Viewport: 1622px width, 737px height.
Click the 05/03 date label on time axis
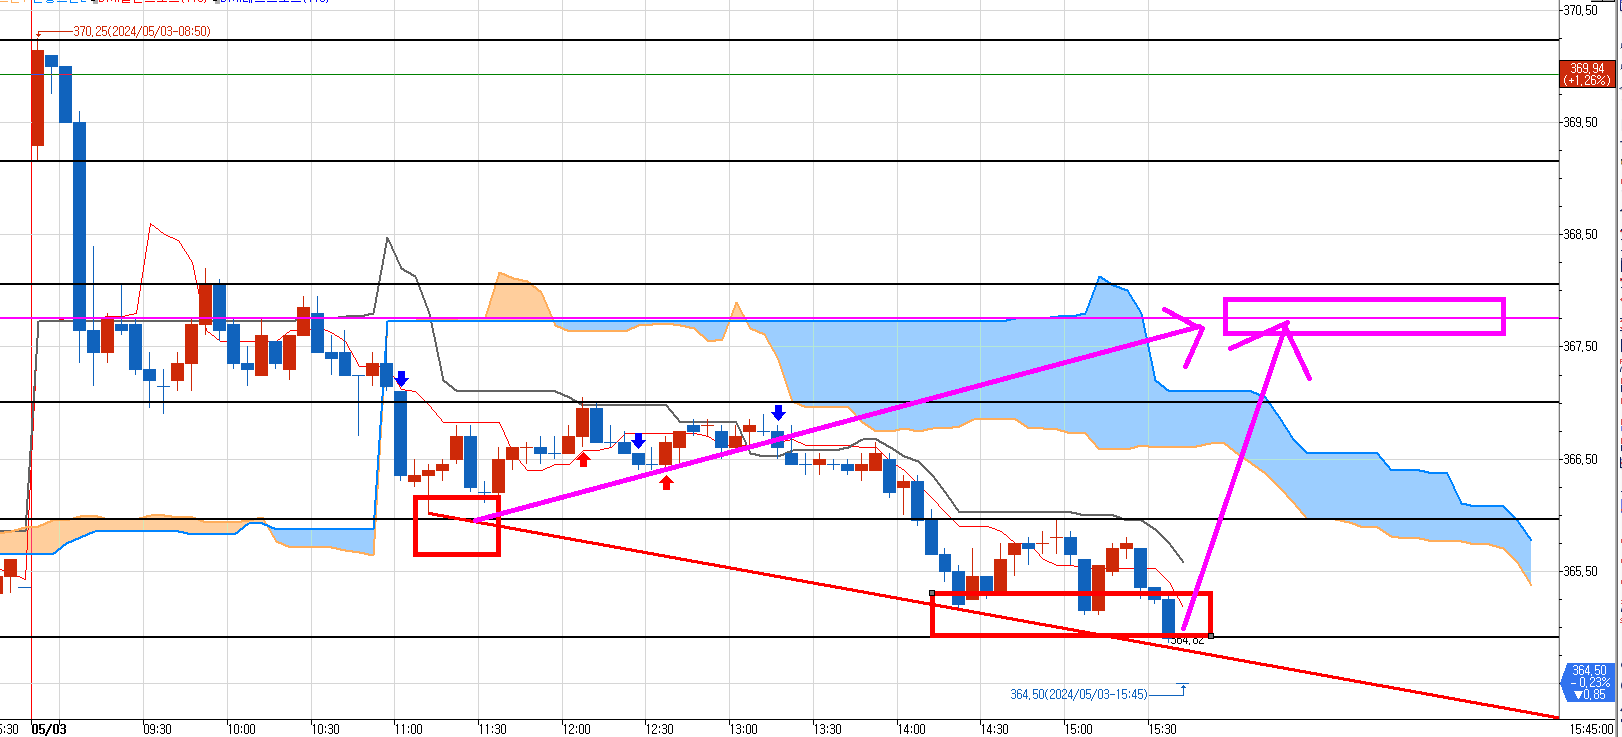[49, 729]
